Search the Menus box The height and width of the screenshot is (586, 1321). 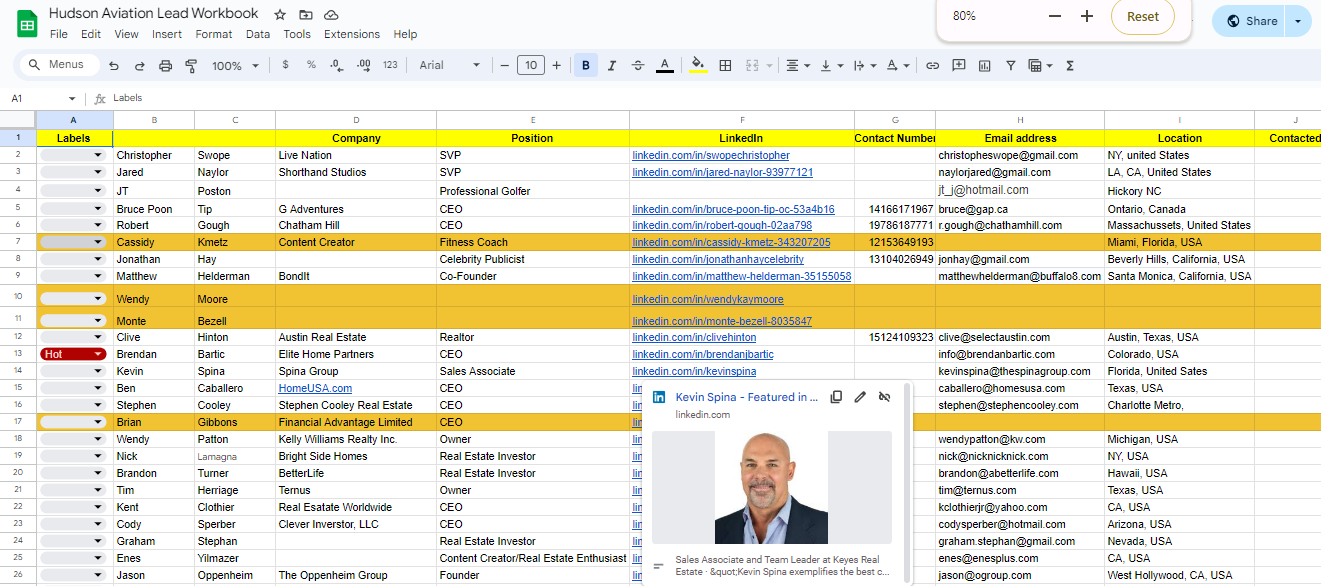[x=59, y=65]
